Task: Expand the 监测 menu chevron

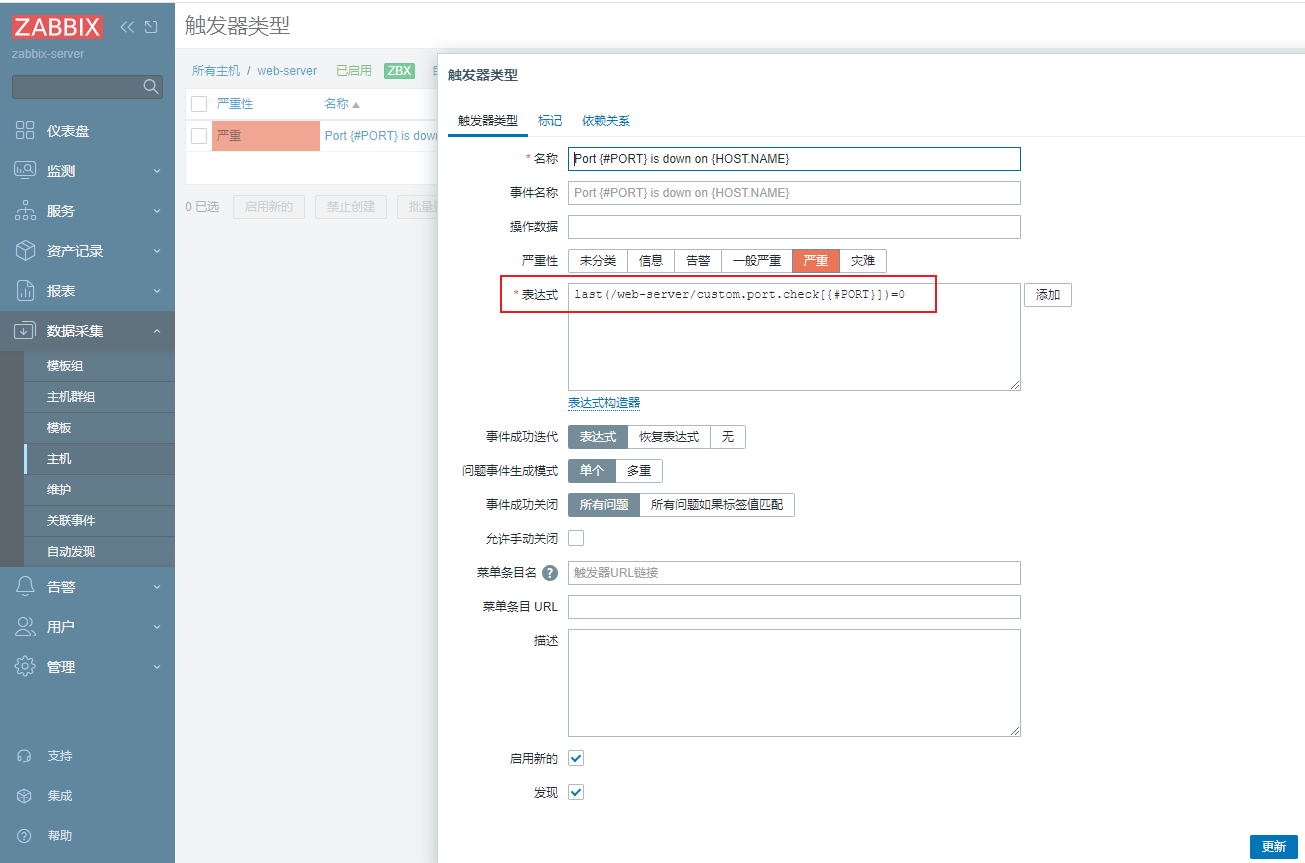Action: [157, 171]
